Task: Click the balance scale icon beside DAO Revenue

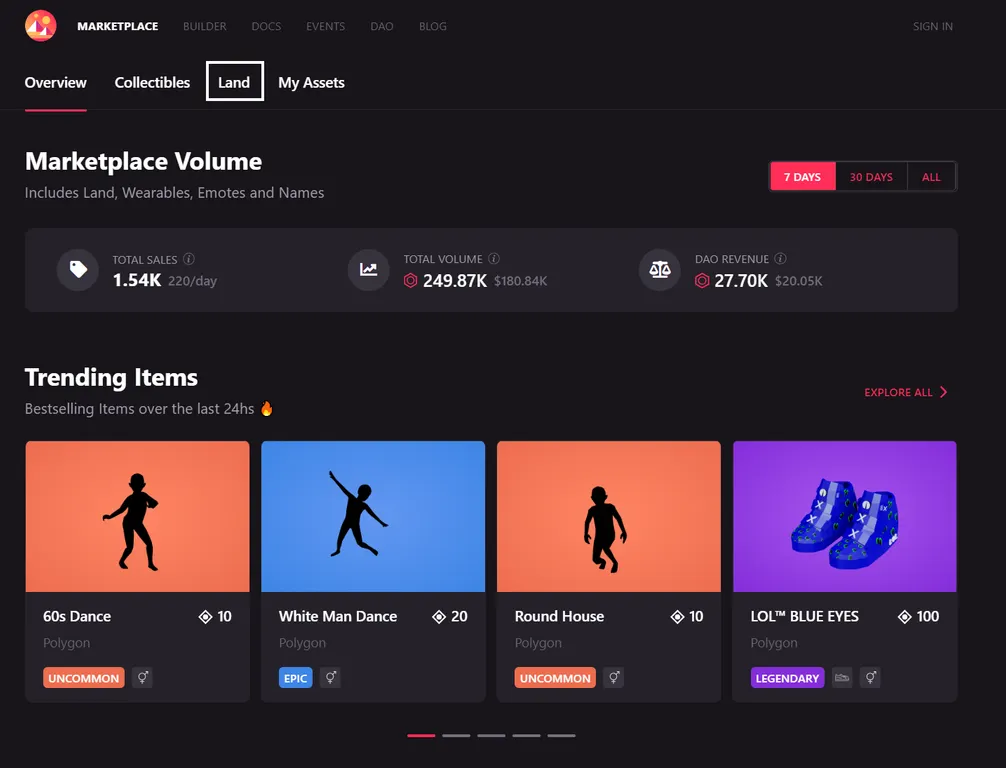Action: pyautogui.click(x=660, y=269)
